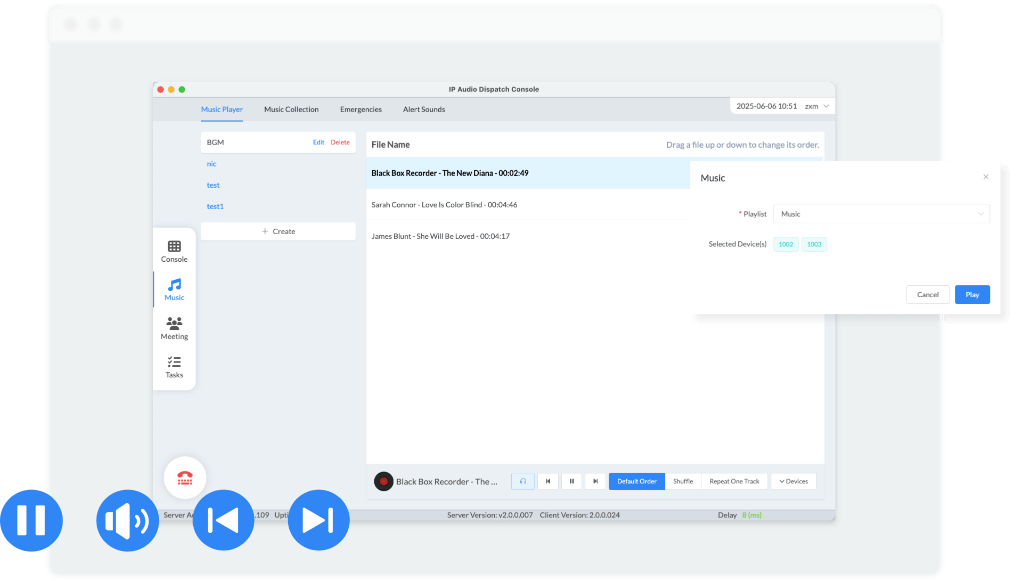Click the Edit link for BGM playlist
Viewport: 1017px width, 582px height.
pos(318,142)
